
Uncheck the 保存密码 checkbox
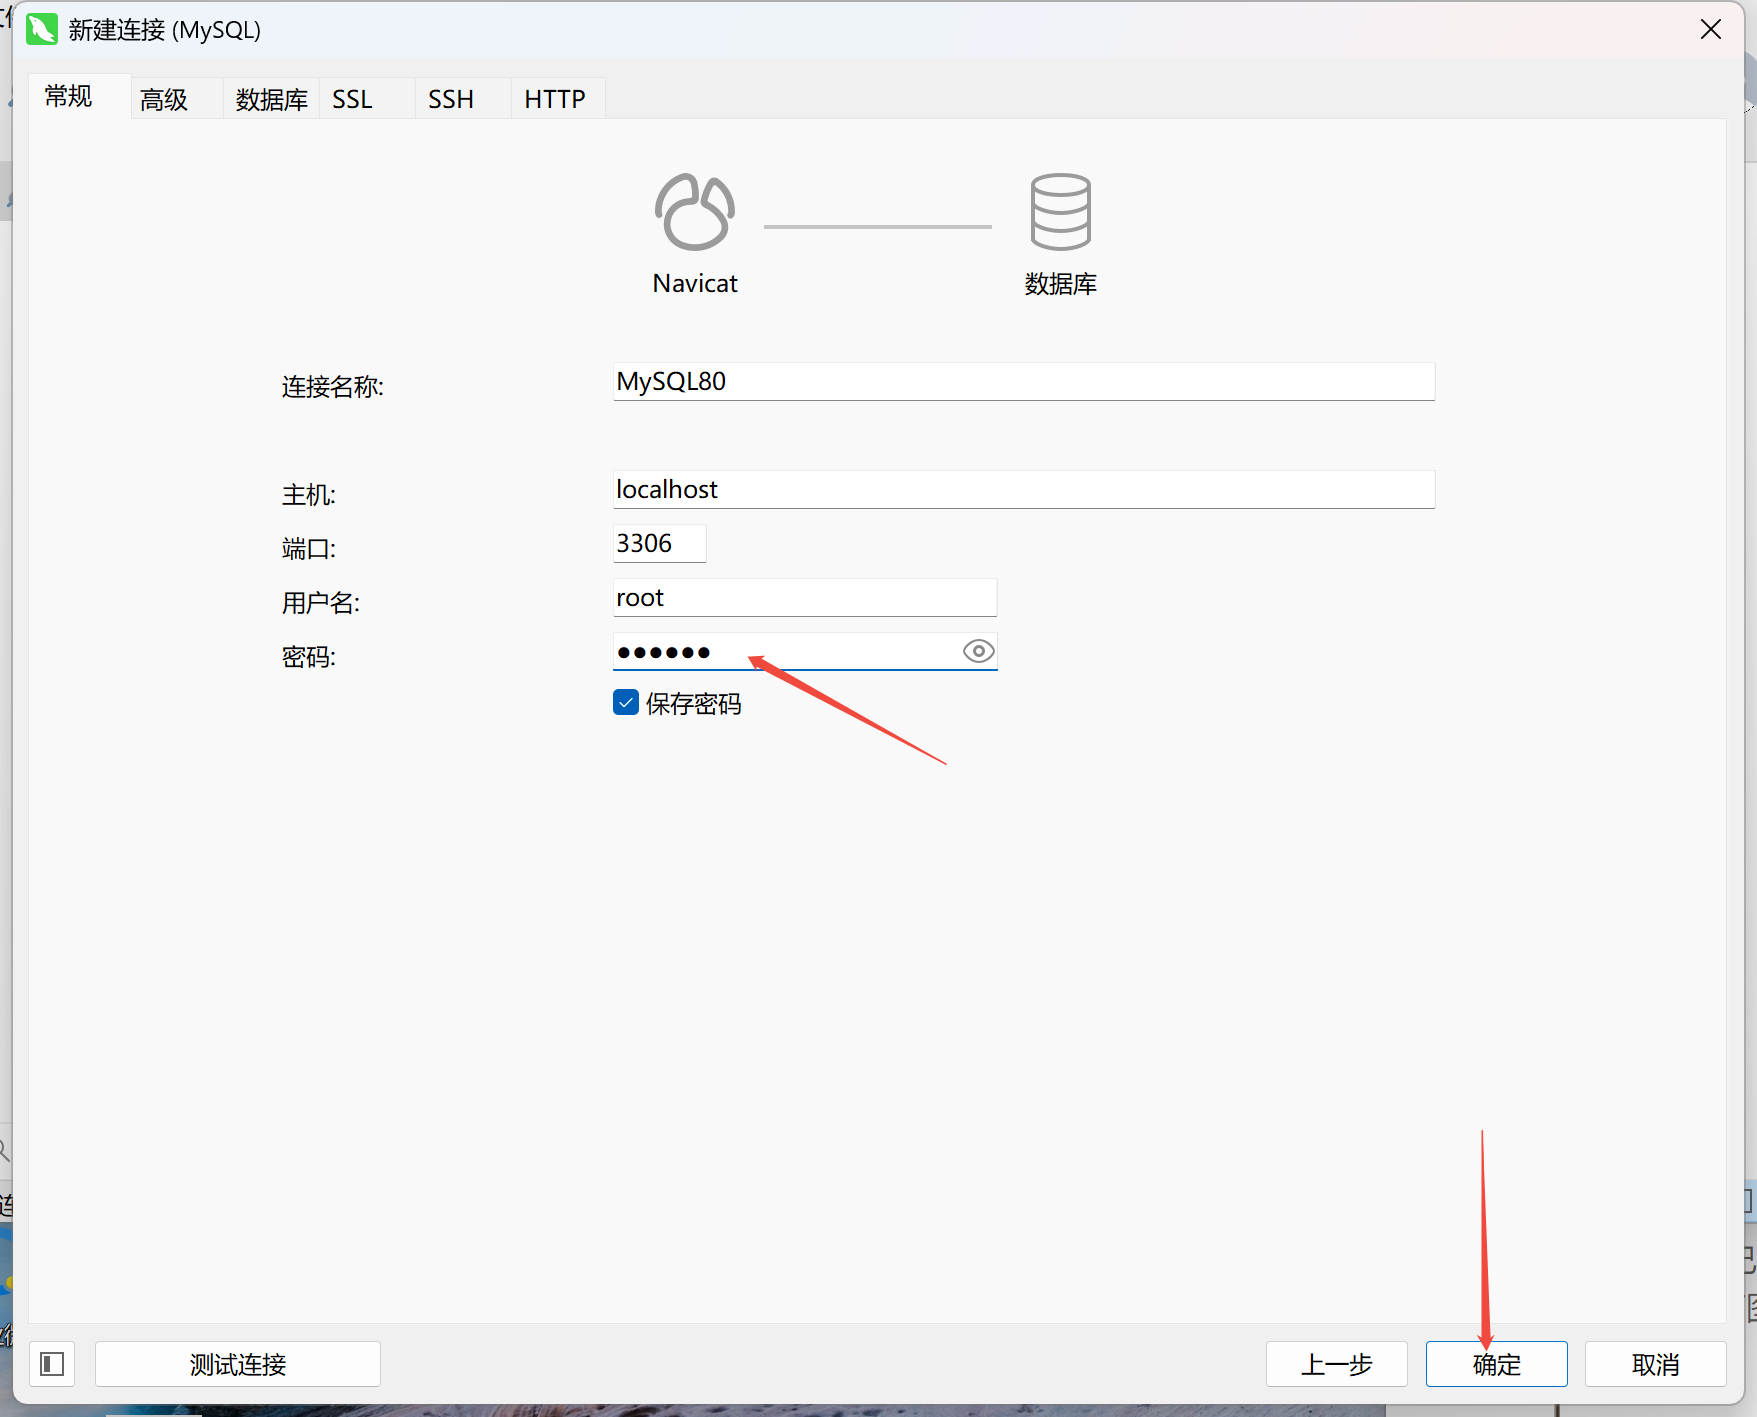(x=626, y=703)
